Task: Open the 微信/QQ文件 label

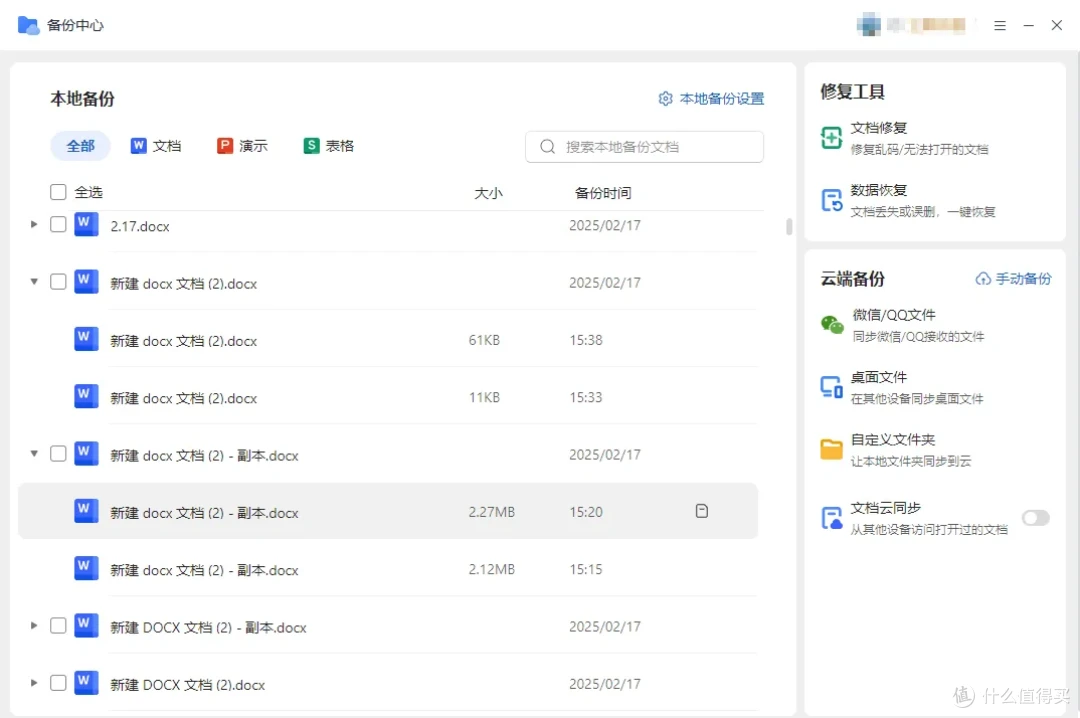Action: tap(893, 315)
